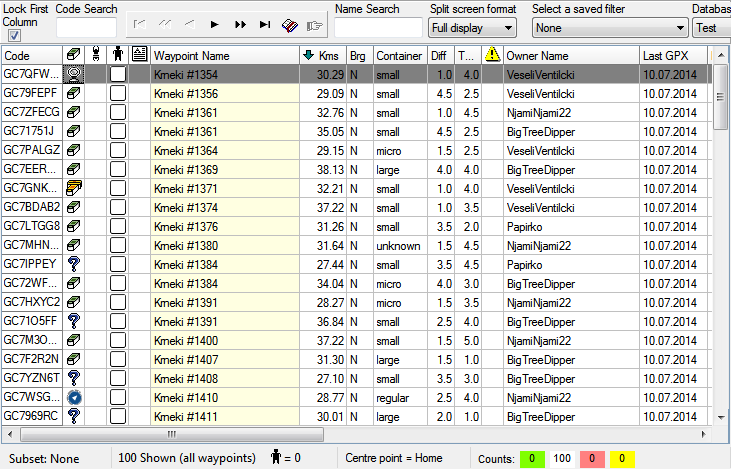Sort by the Kms column header

323,55
